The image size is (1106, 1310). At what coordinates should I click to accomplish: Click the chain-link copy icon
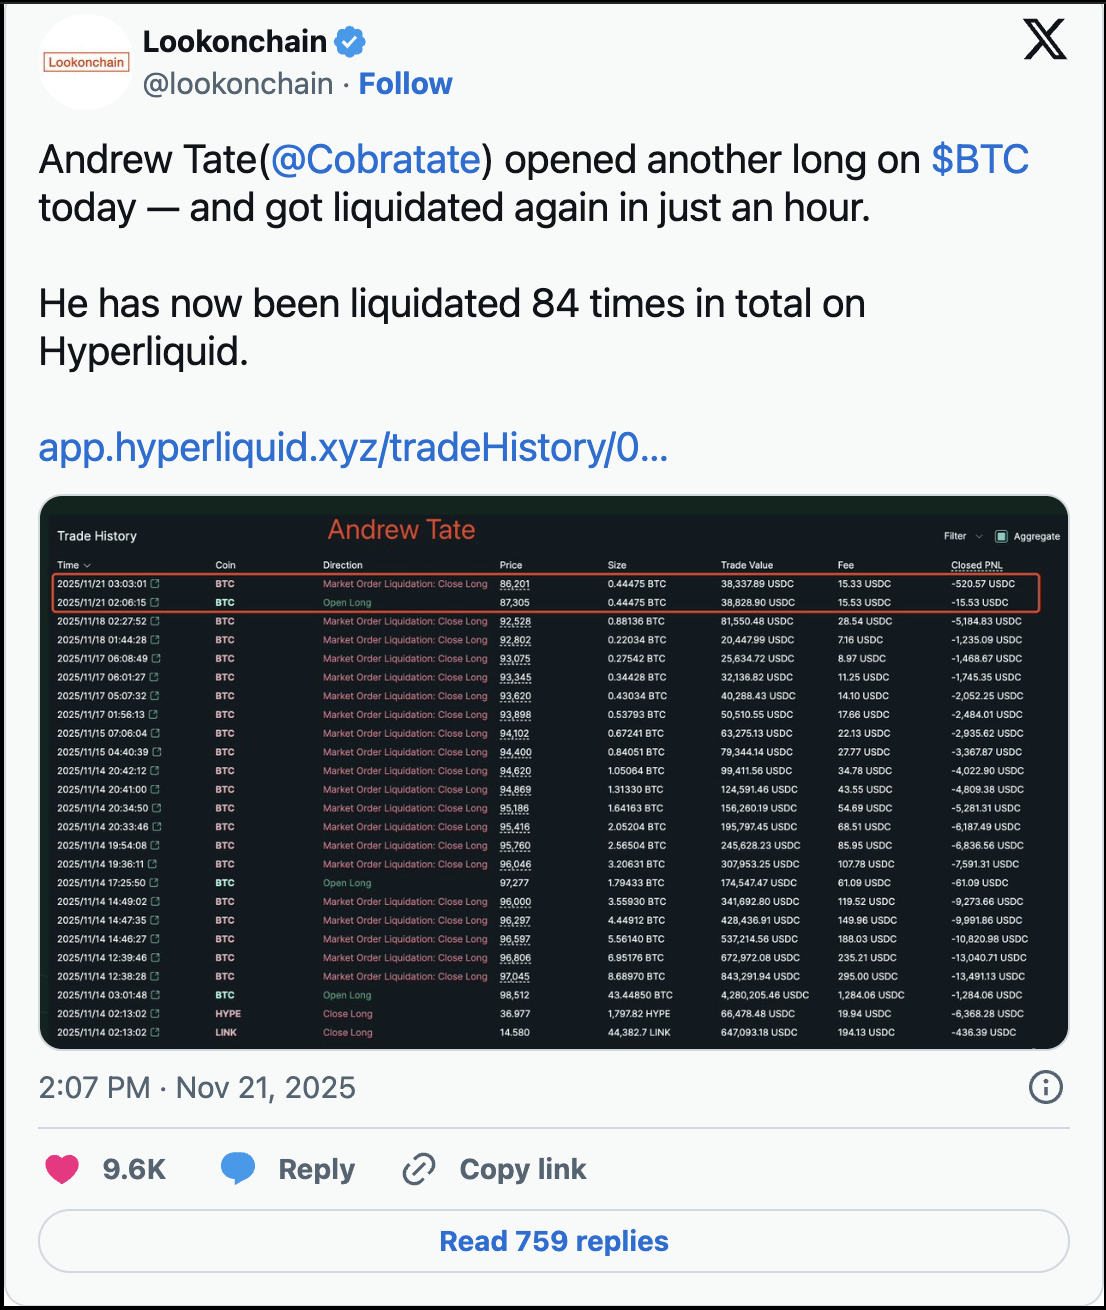(419, 1168)
